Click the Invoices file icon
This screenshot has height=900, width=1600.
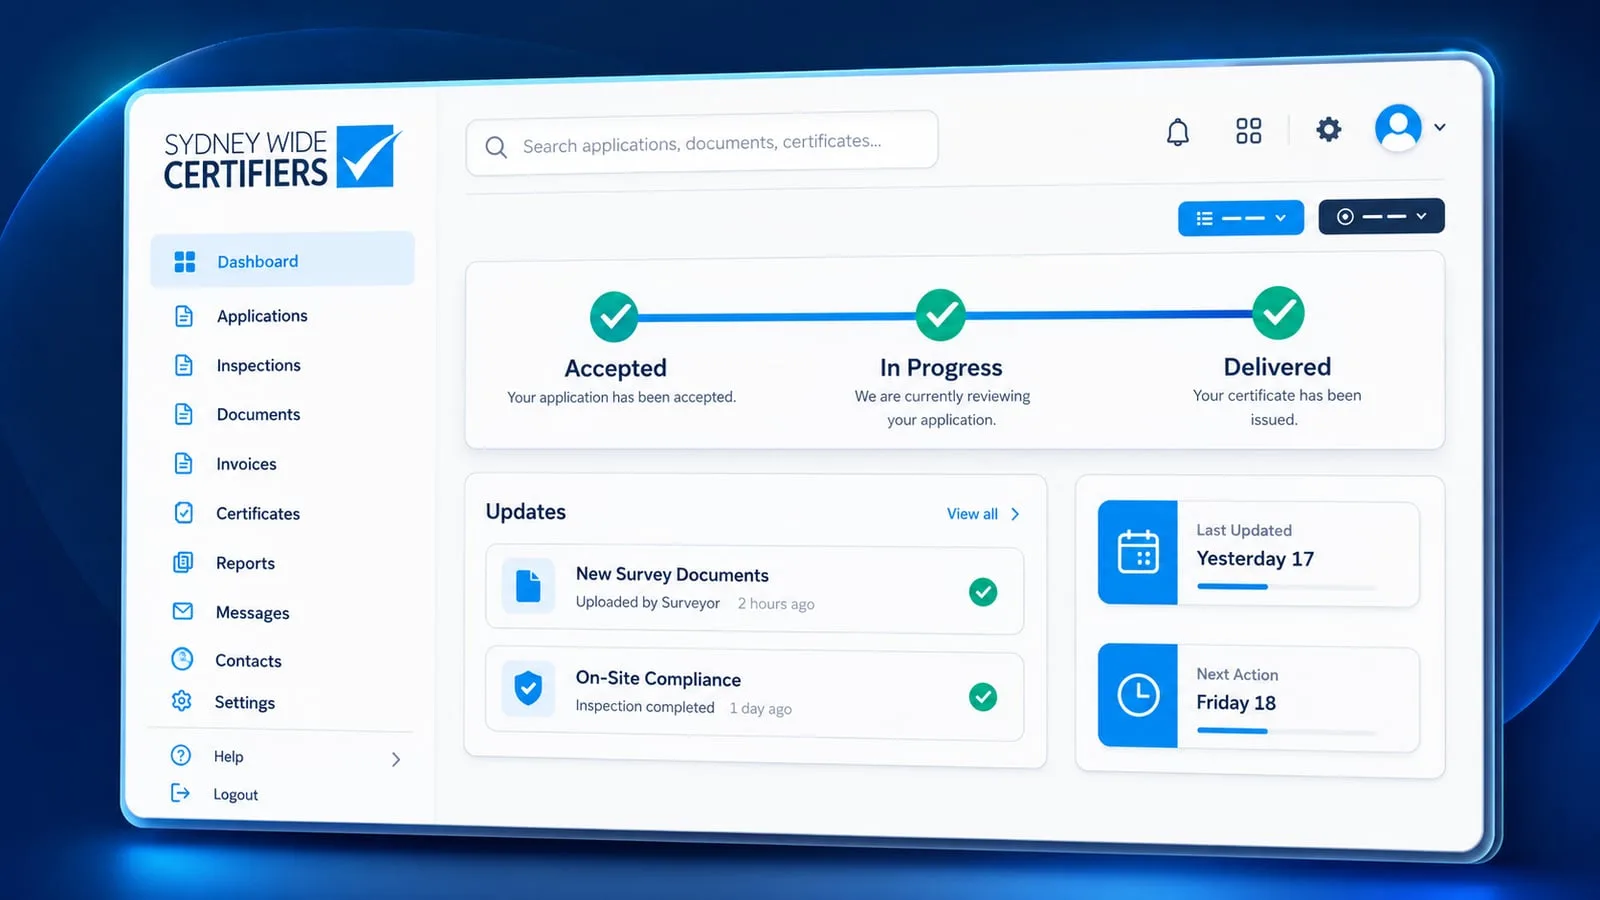184,463
